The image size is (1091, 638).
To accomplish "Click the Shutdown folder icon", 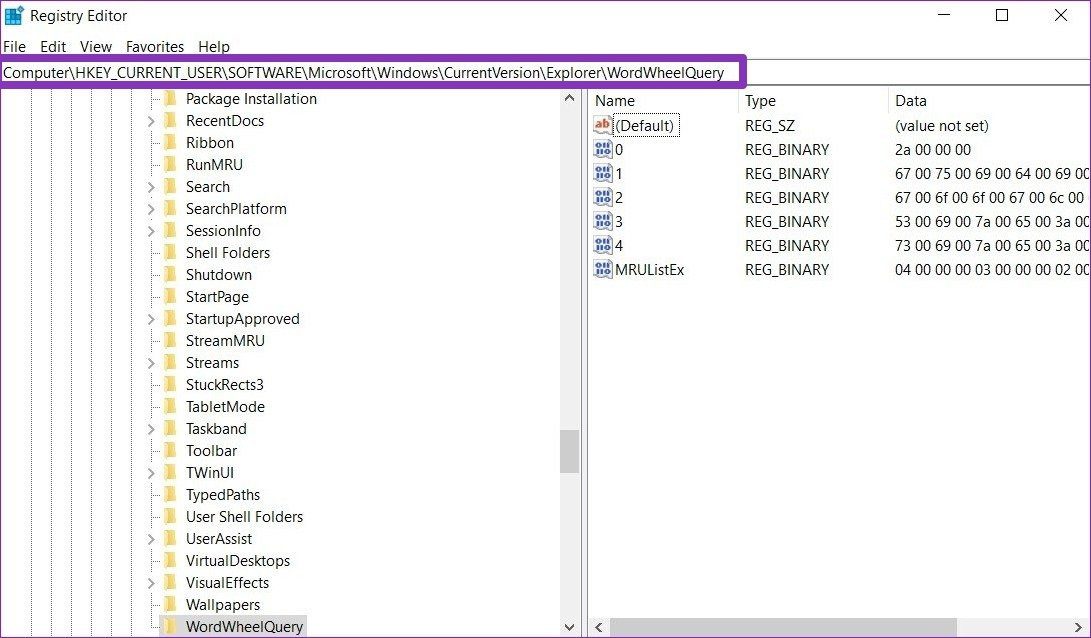I will 170,275.
